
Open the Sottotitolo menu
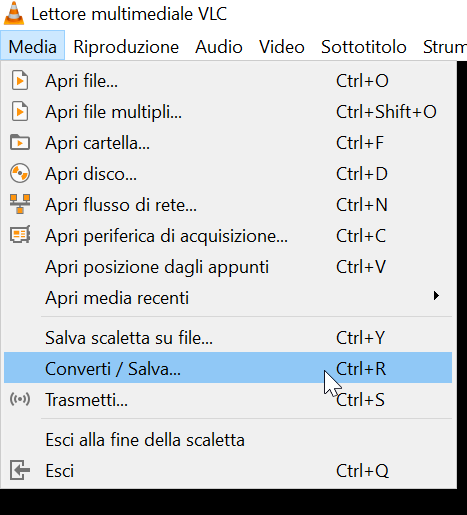(x=364, y=46)
